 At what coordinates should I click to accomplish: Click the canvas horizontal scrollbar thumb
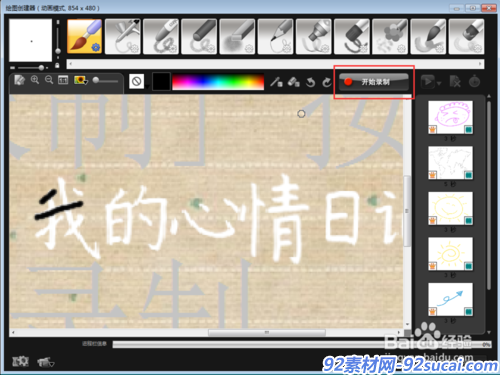(x=267, y=332)
